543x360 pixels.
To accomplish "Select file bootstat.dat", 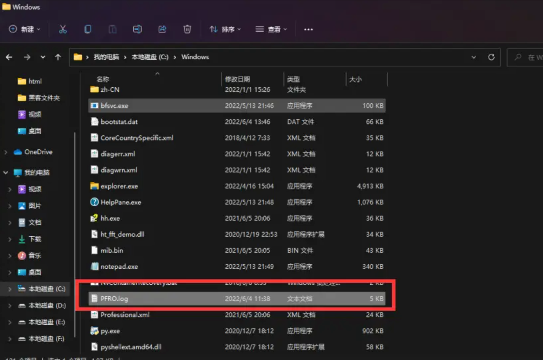I will pyautogui.click(x=237, y=122).
